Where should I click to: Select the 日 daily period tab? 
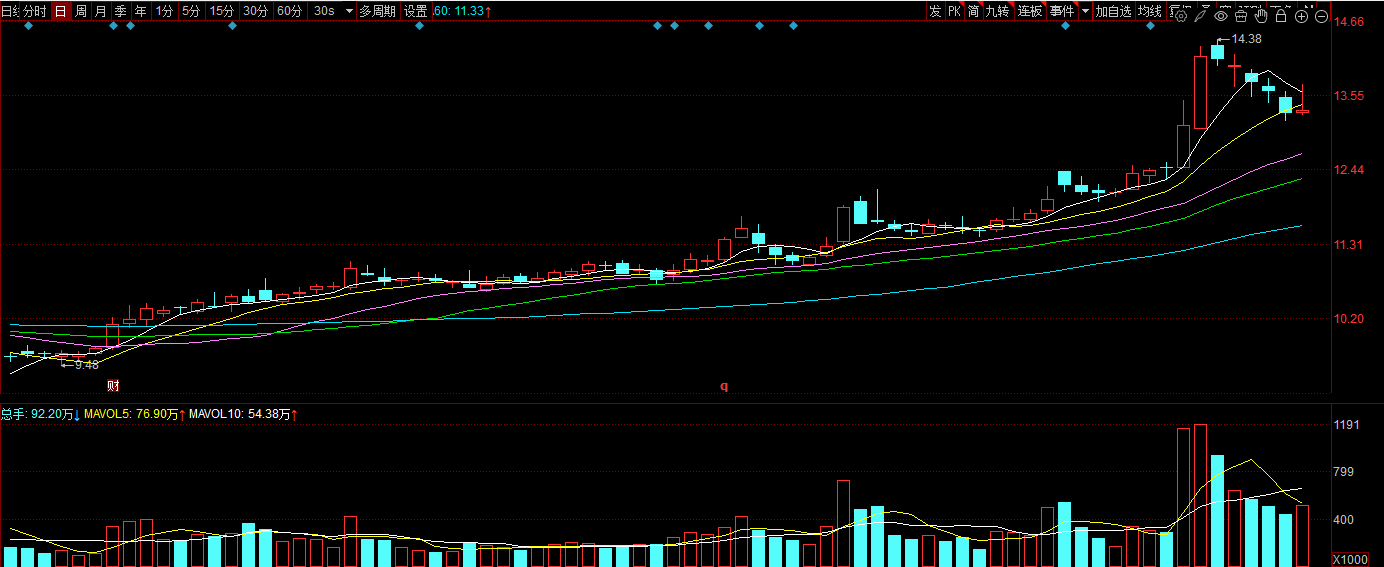click(x=60, y=11)
